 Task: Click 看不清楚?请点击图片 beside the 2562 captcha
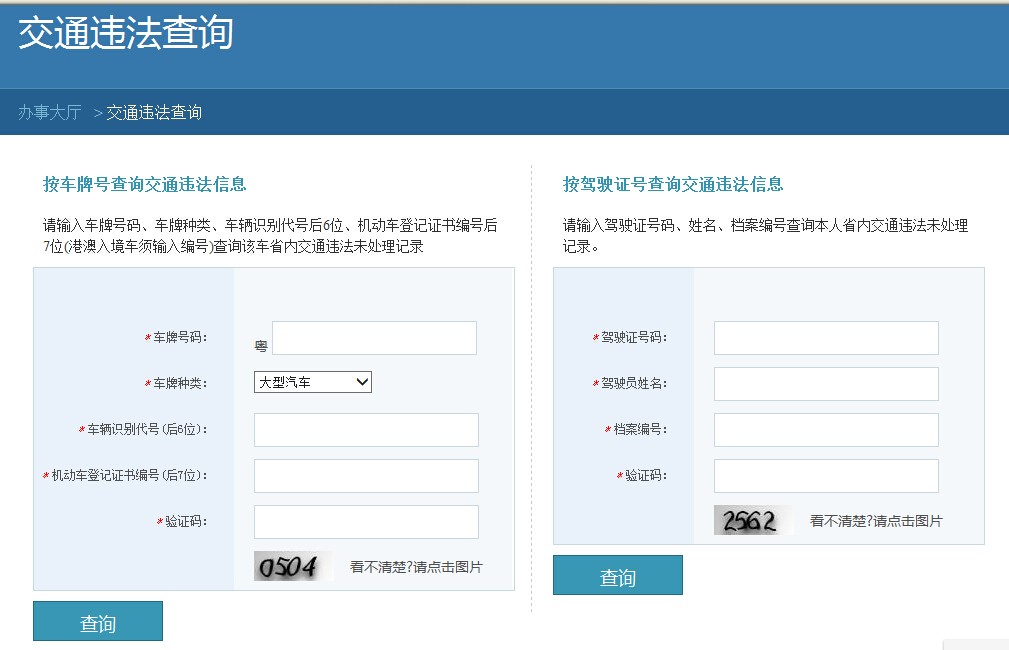[x=876, y=521]
